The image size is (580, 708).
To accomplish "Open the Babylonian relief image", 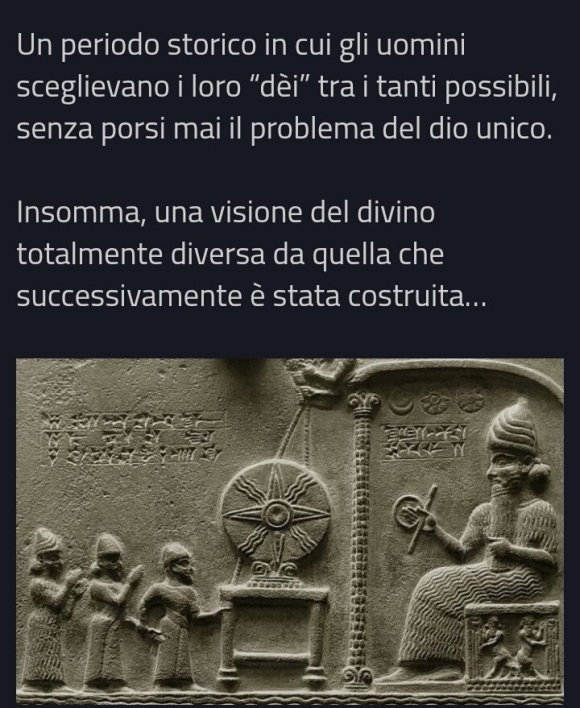I will 290,532.
